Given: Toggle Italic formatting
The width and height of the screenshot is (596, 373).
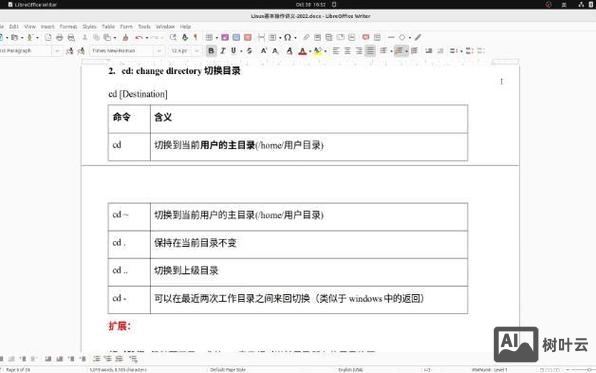Looking at the screenshot, I should point(223,51).
